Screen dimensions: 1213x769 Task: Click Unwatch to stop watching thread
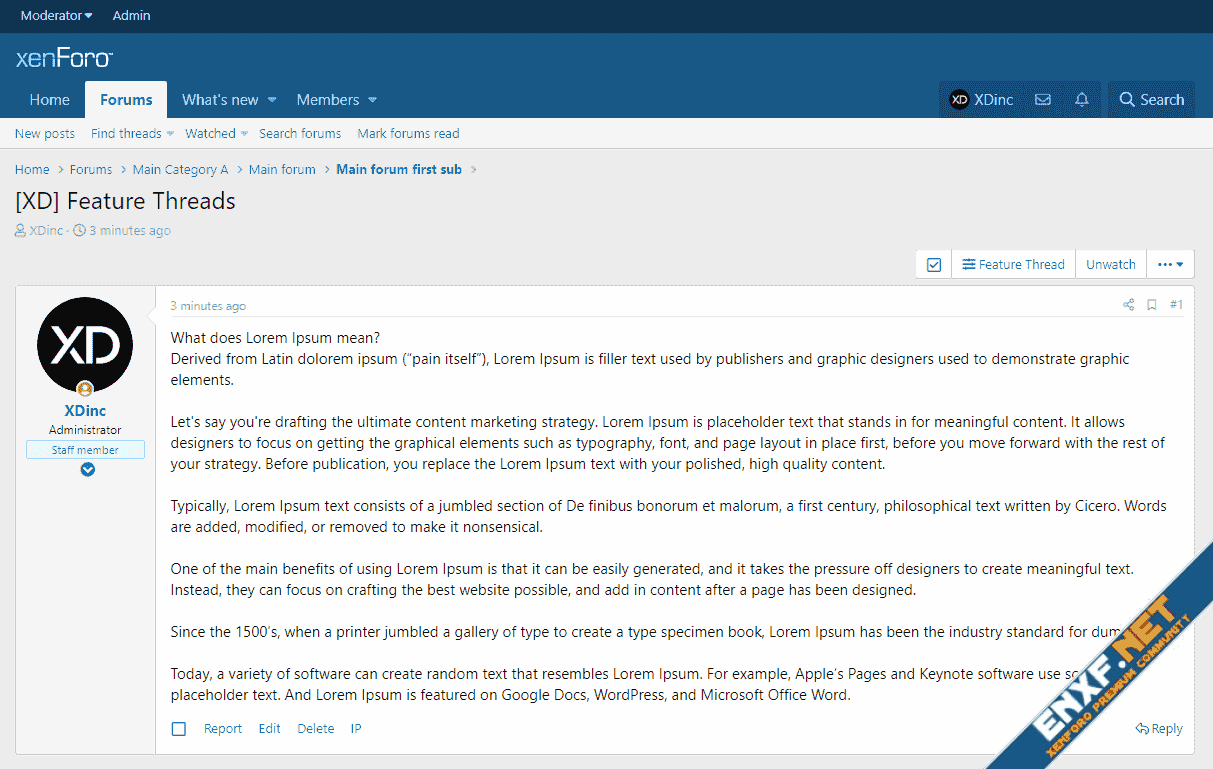pyautogui.click(x=1110, y=265)
